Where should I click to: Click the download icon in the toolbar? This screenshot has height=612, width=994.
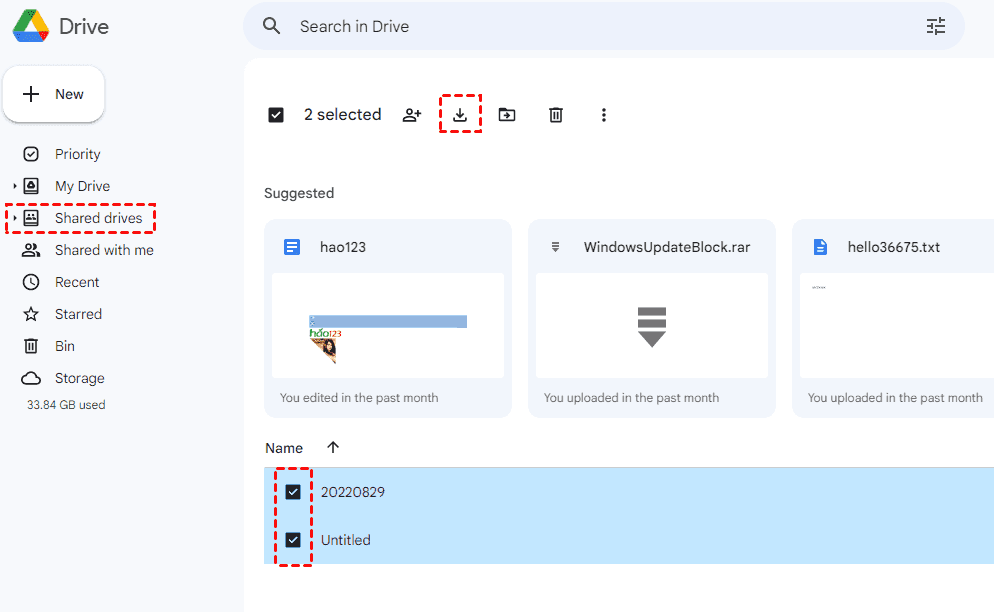460,115
